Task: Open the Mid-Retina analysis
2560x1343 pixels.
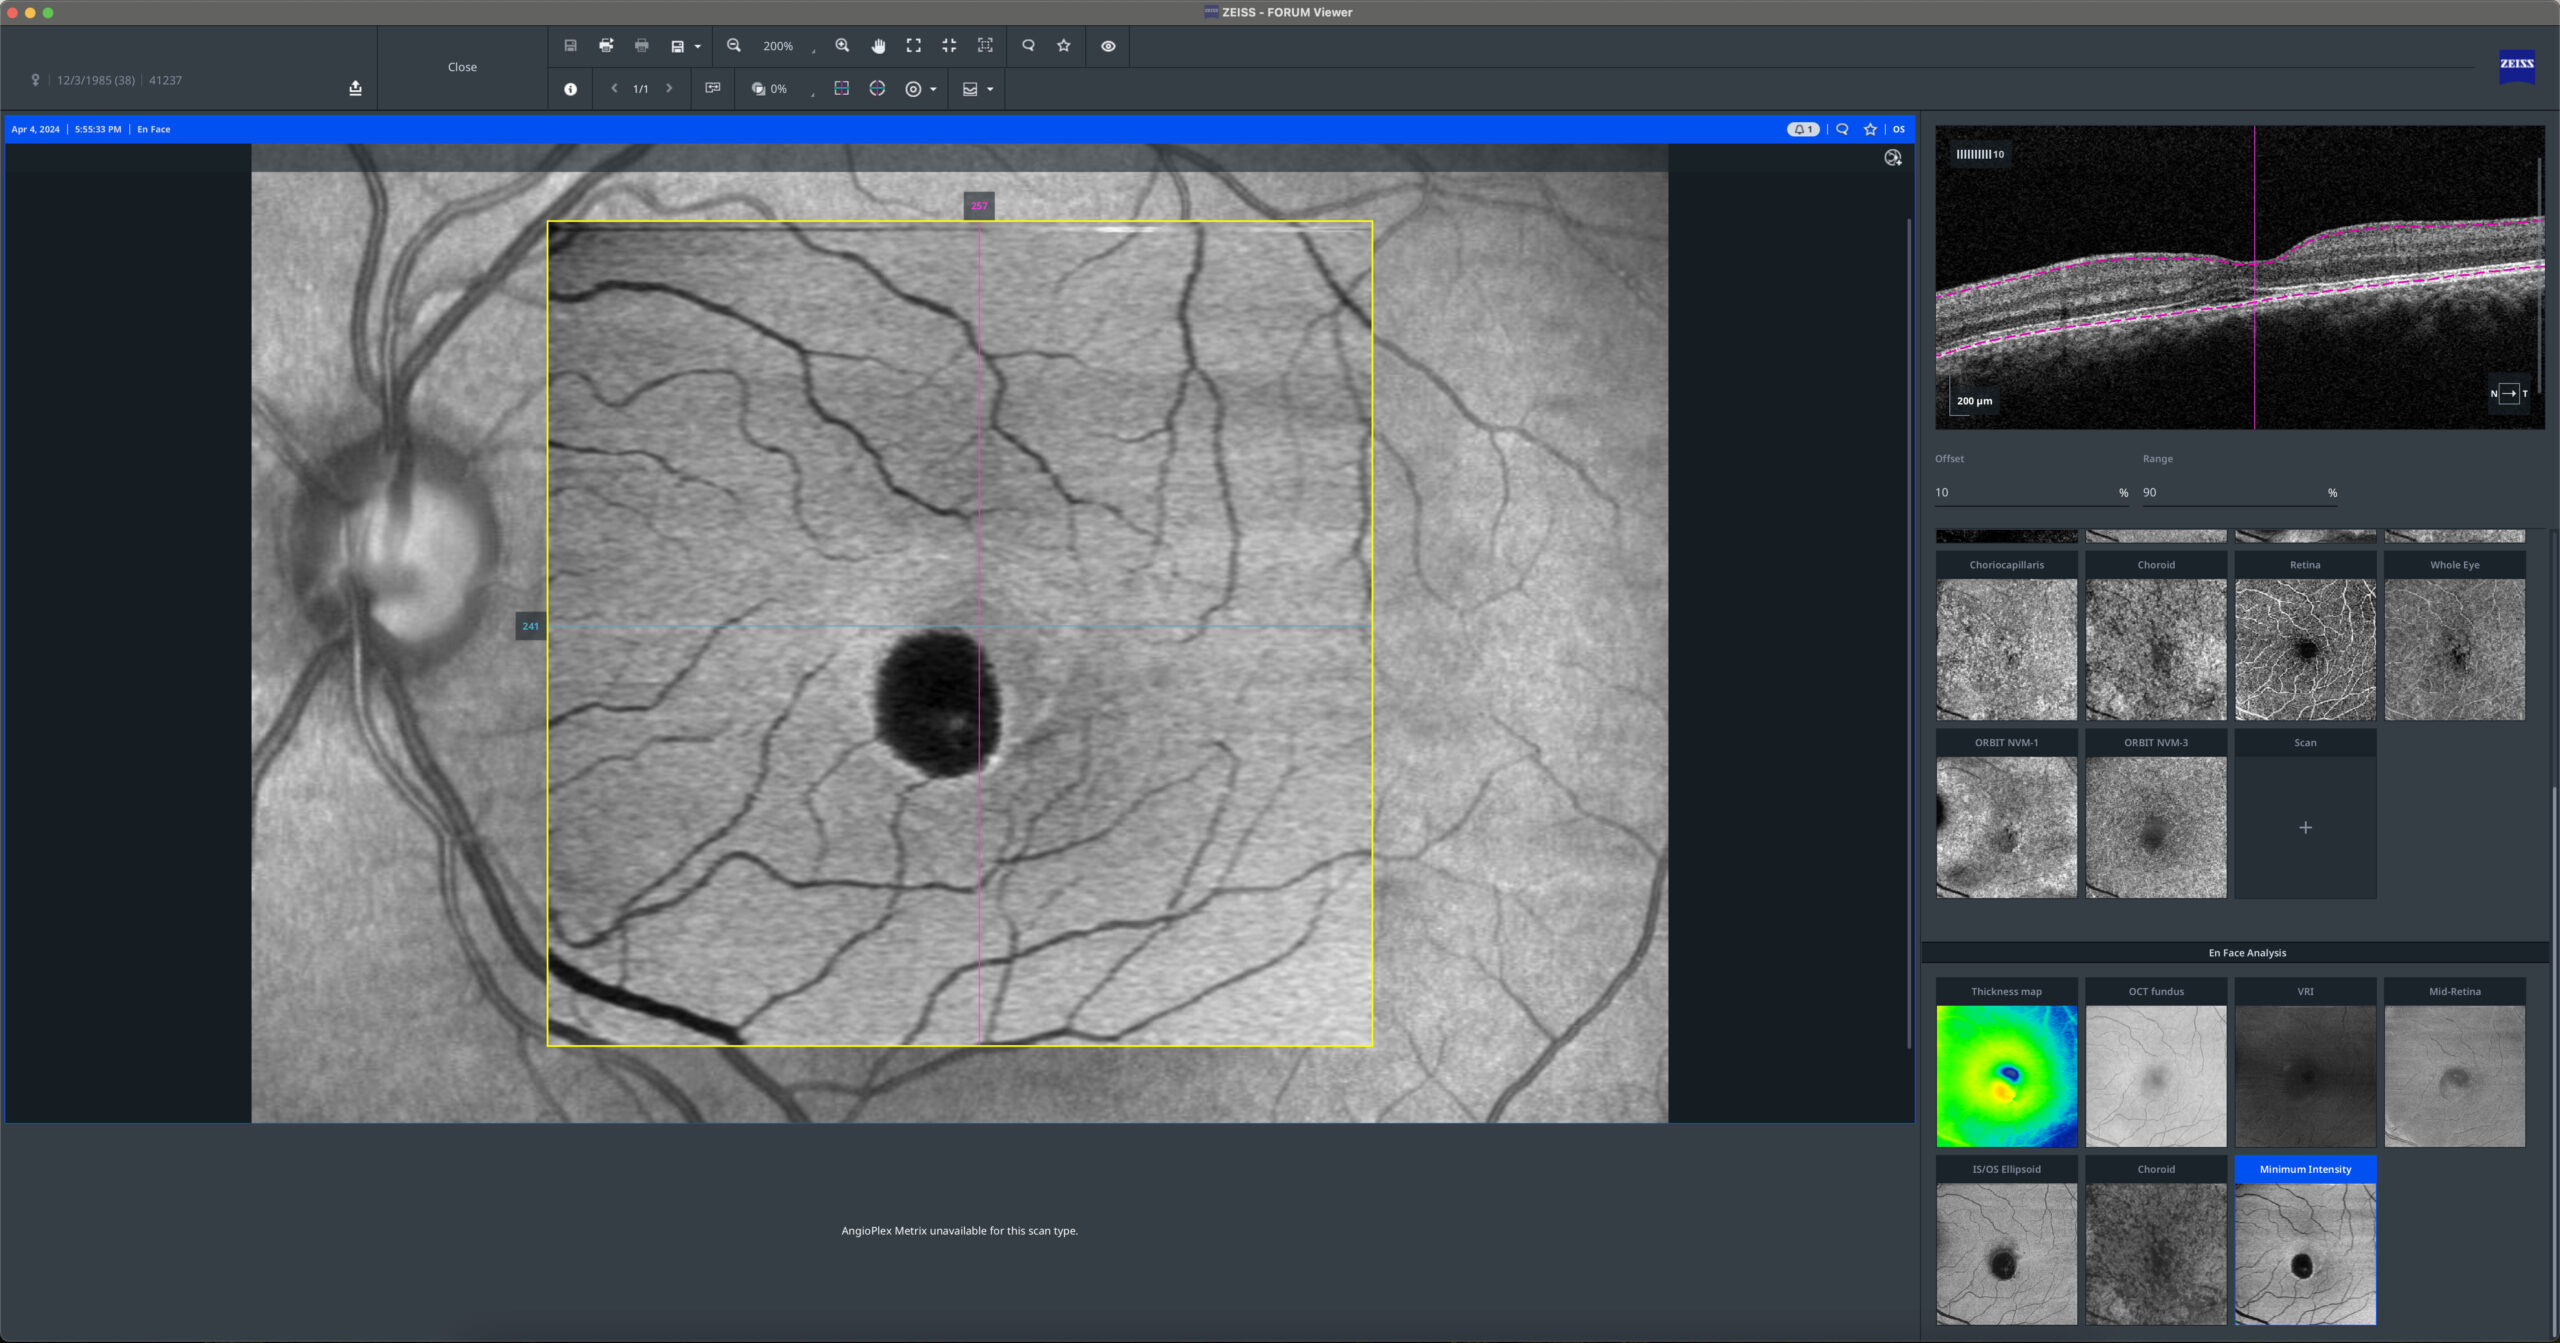Action: [2455, 1063]
